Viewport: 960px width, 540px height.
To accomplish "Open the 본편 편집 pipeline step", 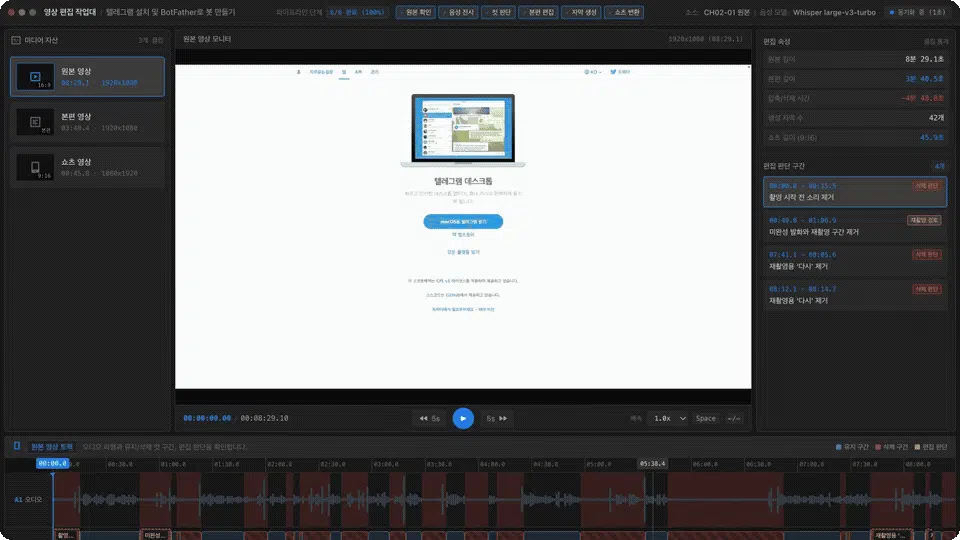I will 538,12.
